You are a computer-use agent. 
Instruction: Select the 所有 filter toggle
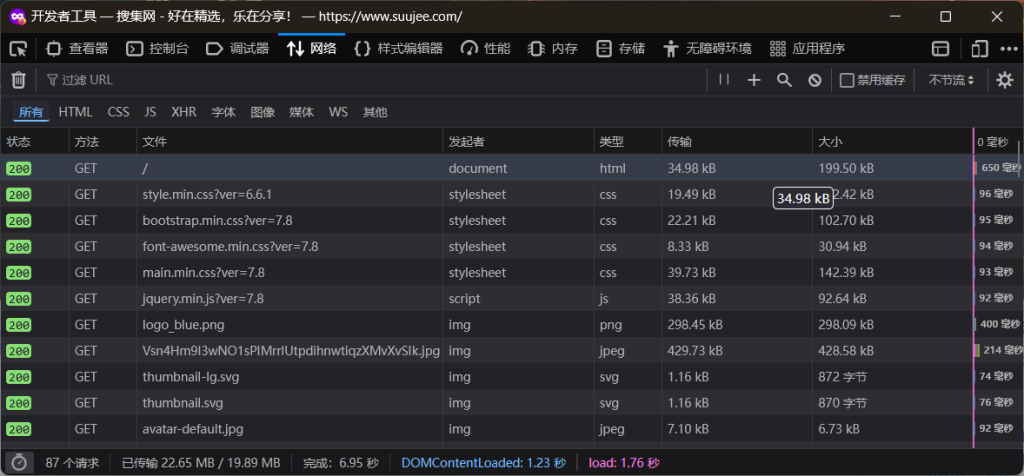(31, 112)
